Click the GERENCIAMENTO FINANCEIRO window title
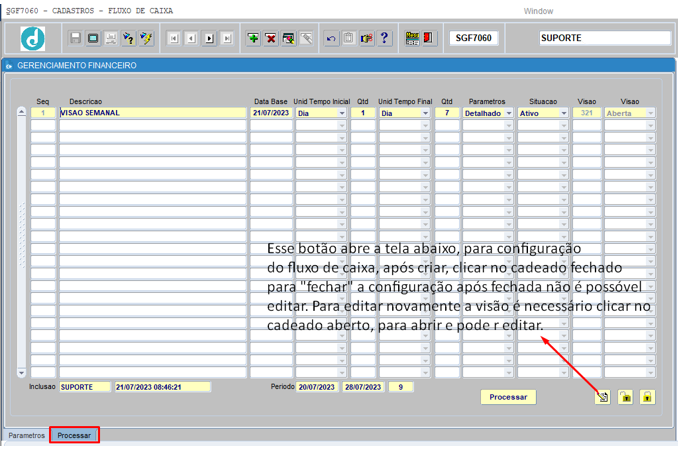 click(77, 66)
